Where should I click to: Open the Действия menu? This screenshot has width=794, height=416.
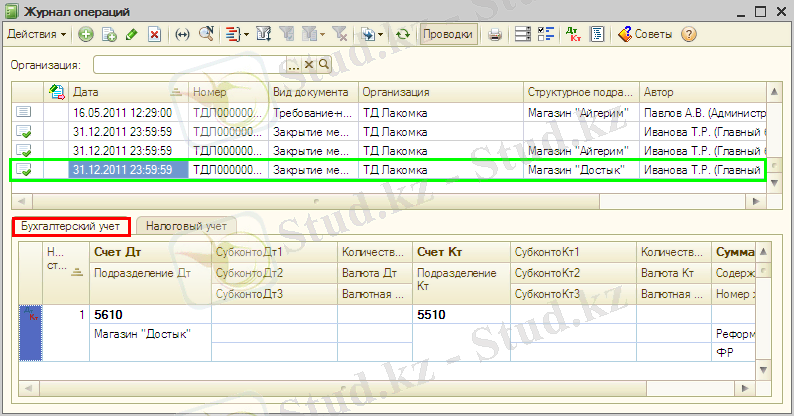click(x=36, y=34)
